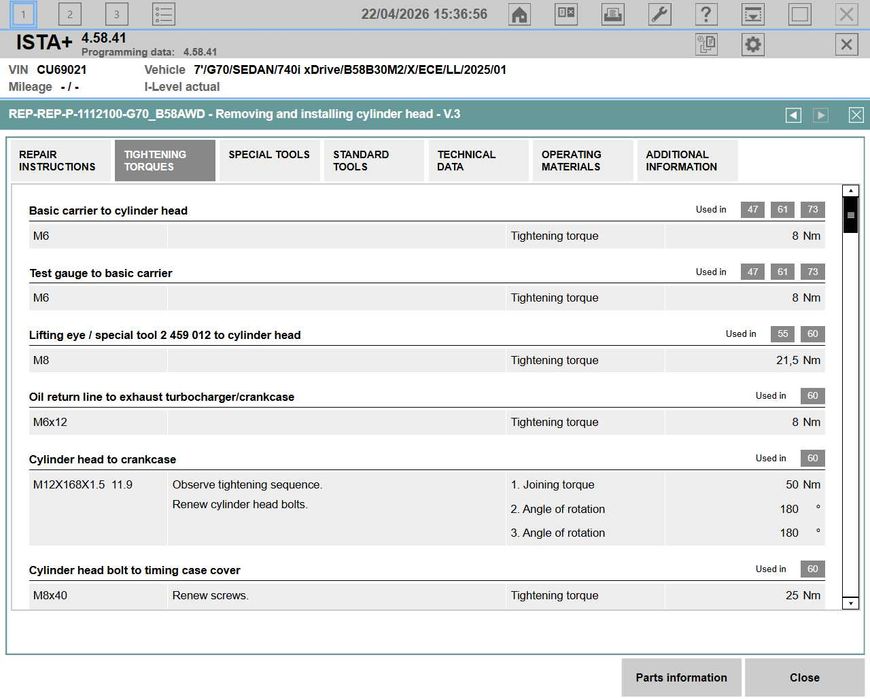Close the ISTA+ application header
Screen dimensions: 870x699
[846, 44]
